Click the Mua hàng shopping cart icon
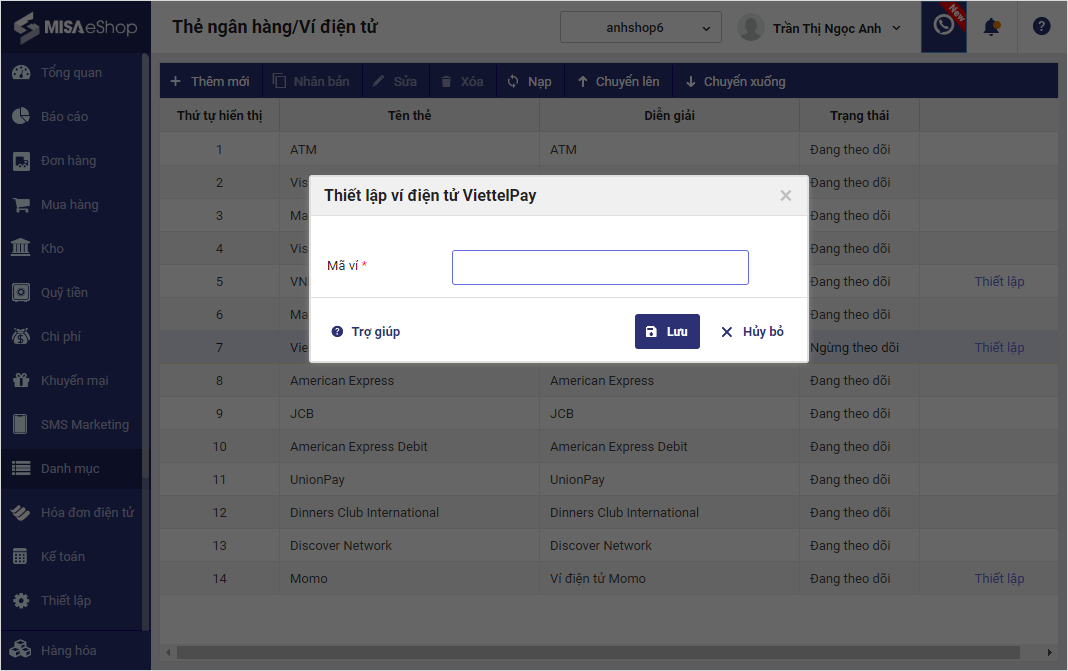1068x671 pixels. [x=20, y=205]
